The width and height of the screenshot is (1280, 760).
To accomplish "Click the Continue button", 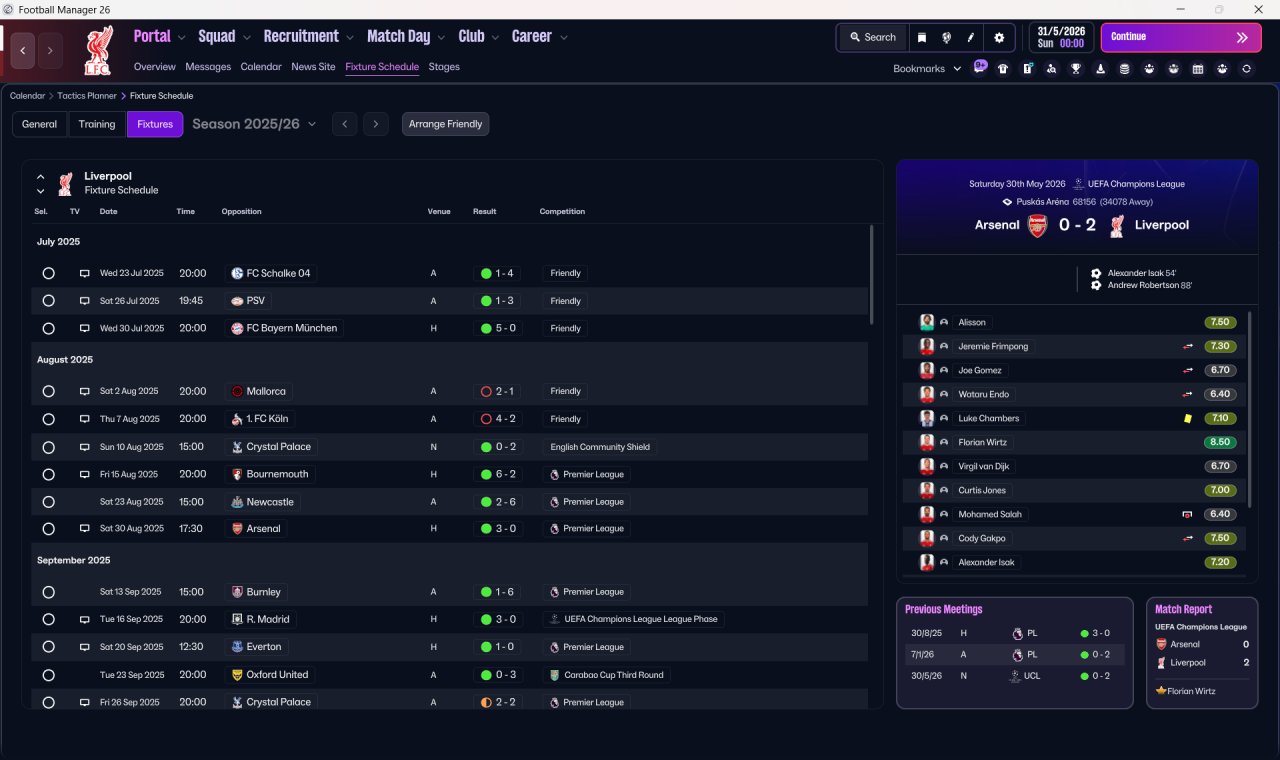I will pos(1181,37).
